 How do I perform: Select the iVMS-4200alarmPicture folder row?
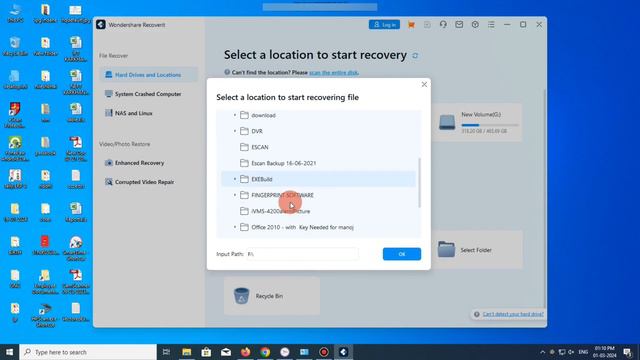click(x=318, y=211)
